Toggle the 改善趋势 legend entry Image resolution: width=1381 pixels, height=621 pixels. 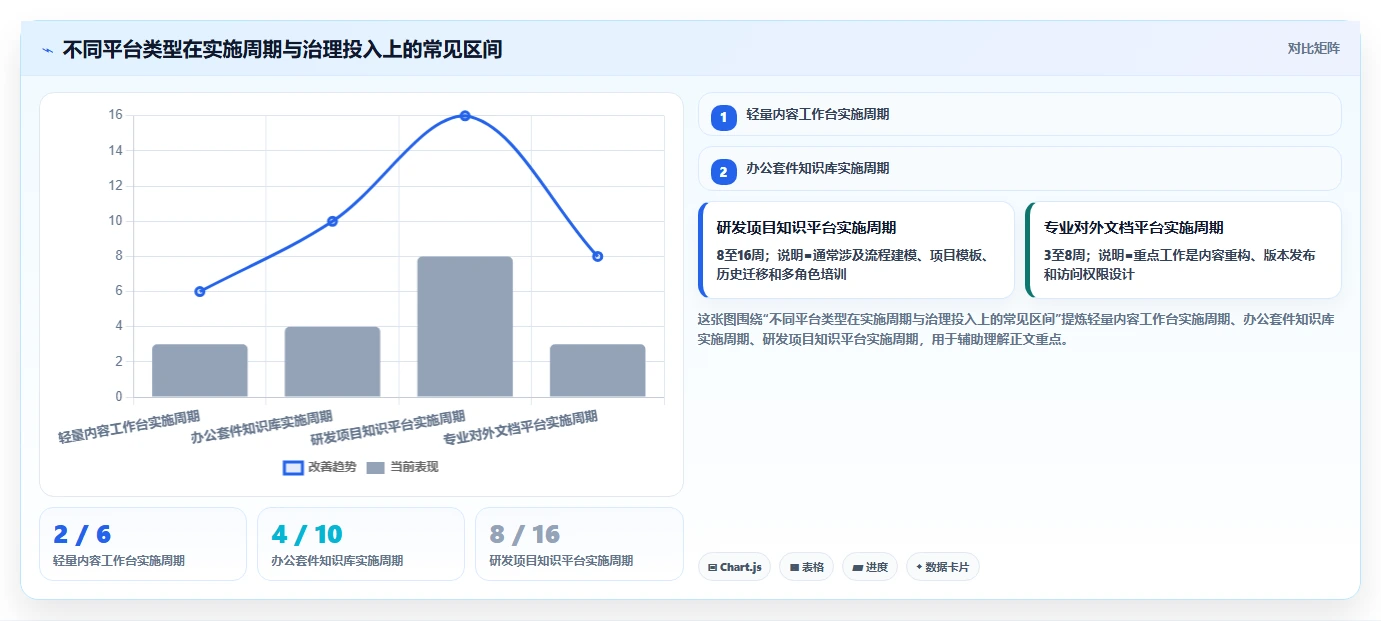[x=319, y=467]
